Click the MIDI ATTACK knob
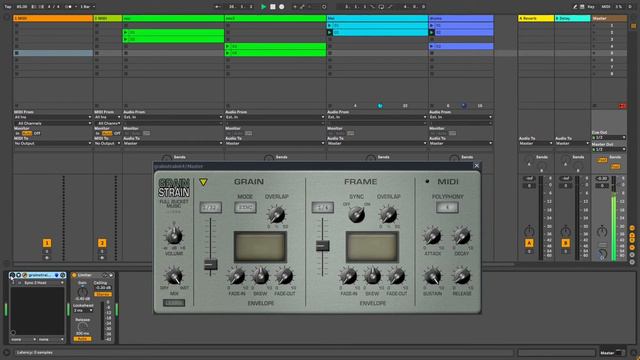The width and height of the screenshot is (640, 360). (432, 236)
